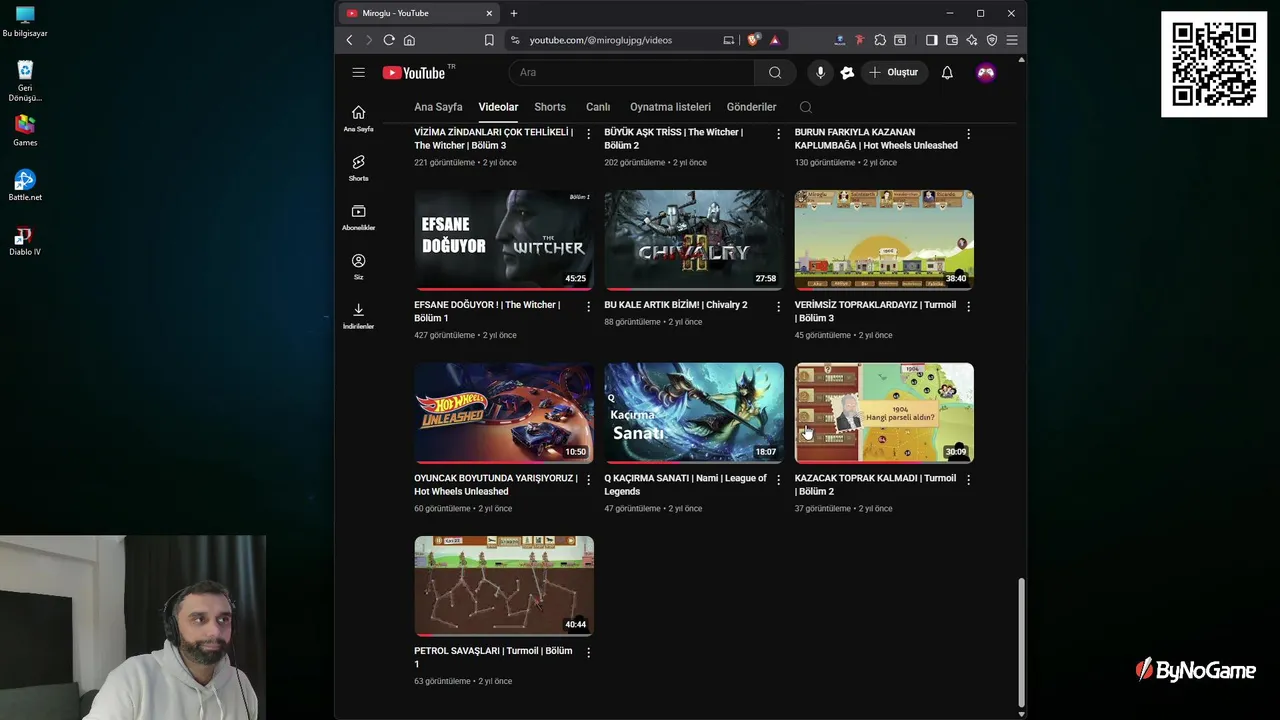Screen dimensions: 1280x720
Task: Click the Oluştur create button
Action: point(893,72)
